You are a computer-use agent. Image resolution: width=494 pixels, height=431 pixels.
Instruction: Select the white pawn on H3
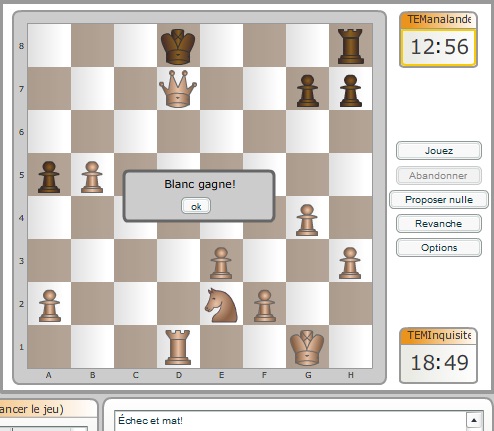[x=350, y=263]
